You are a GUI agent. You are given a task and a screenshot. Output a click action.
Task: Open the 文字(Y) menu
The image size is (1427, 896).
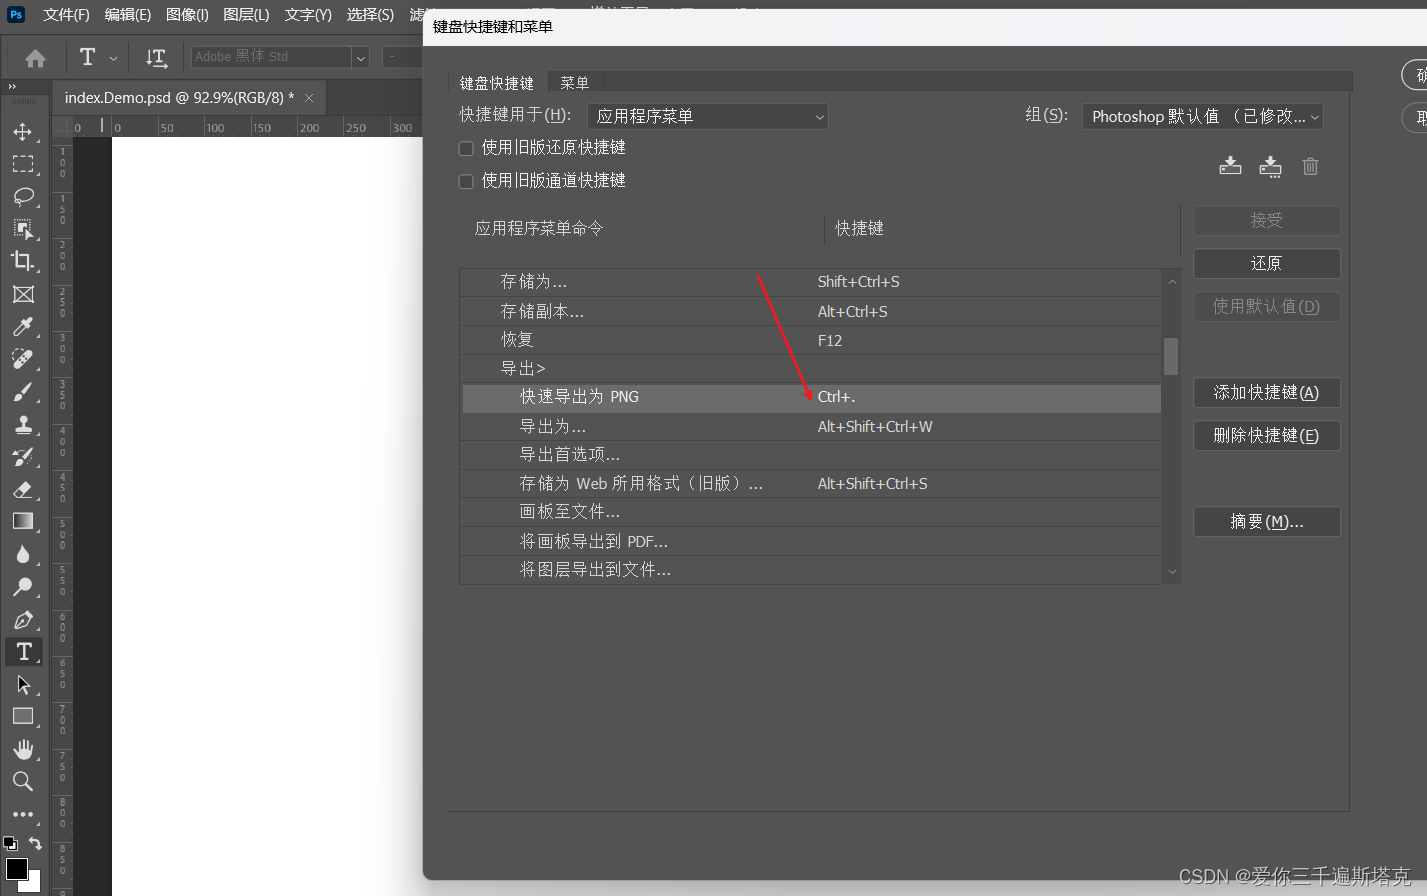[308, 14]
